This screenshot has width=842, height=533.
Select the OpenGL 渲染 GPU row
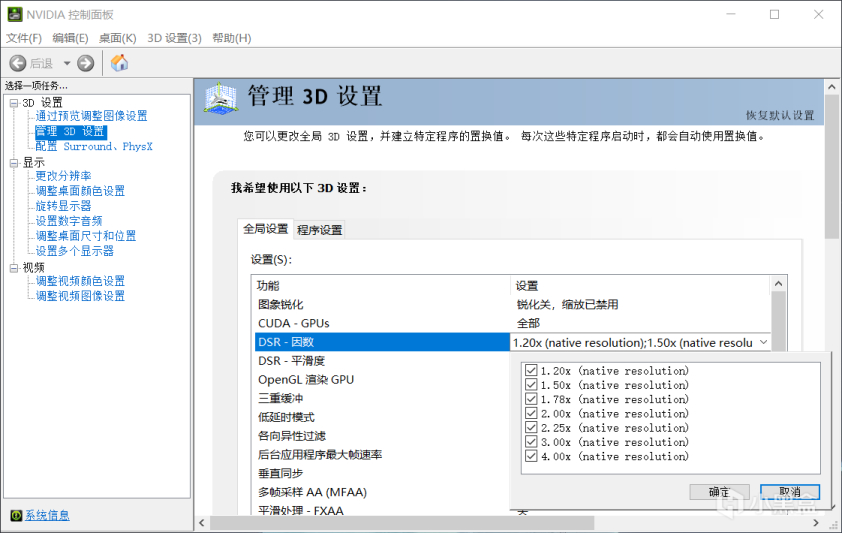click(x=381, y=379)
